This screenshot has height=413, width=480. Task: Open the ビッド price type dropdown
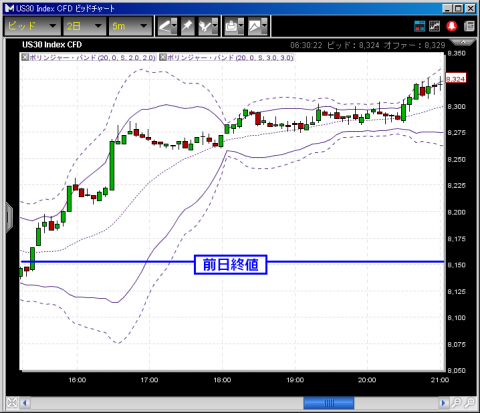[x=32, y=26]
